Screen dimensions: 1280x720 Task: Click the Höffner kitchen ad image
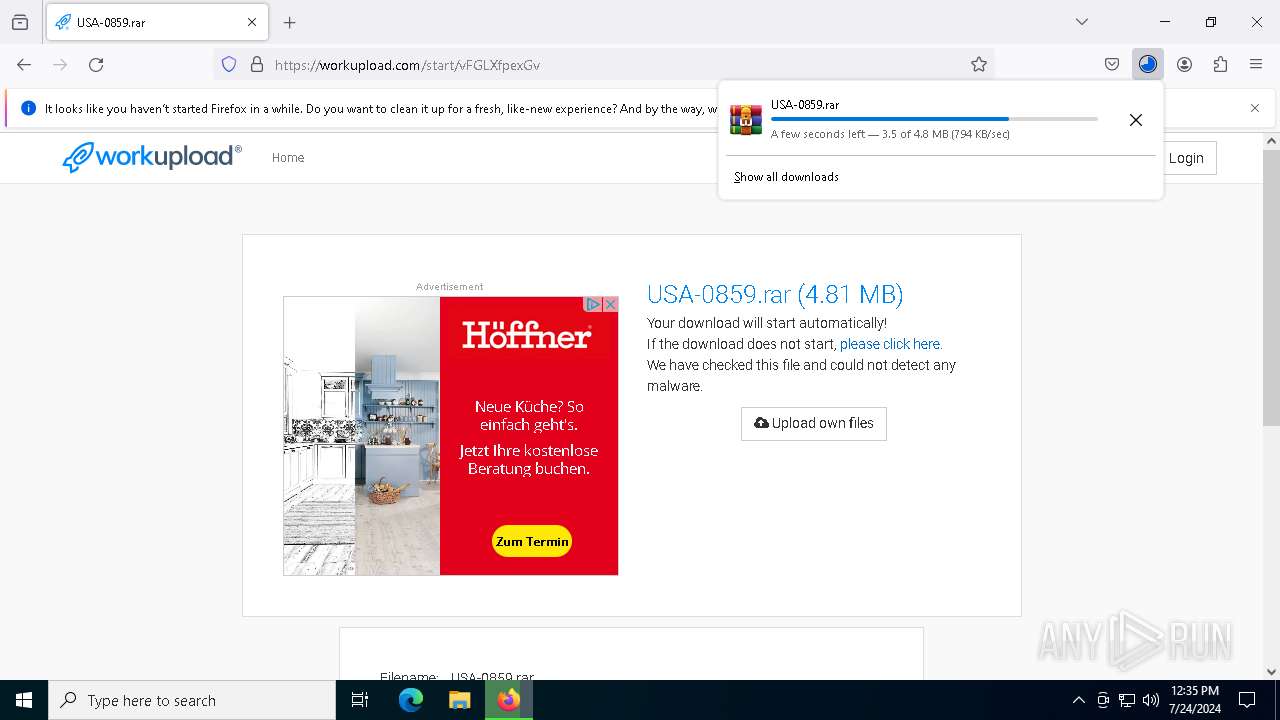click(x=361, y=436)
